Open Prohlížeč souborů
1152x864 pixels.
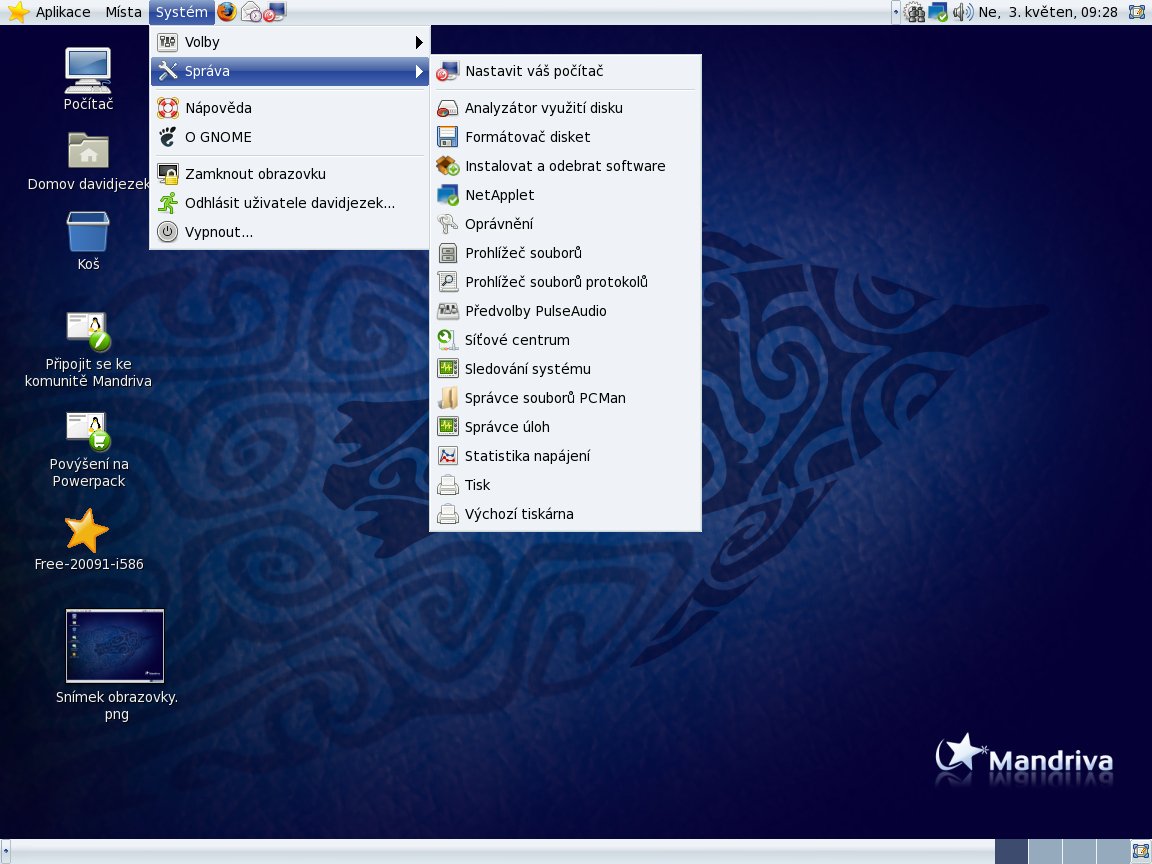click(x=565, y=253)
